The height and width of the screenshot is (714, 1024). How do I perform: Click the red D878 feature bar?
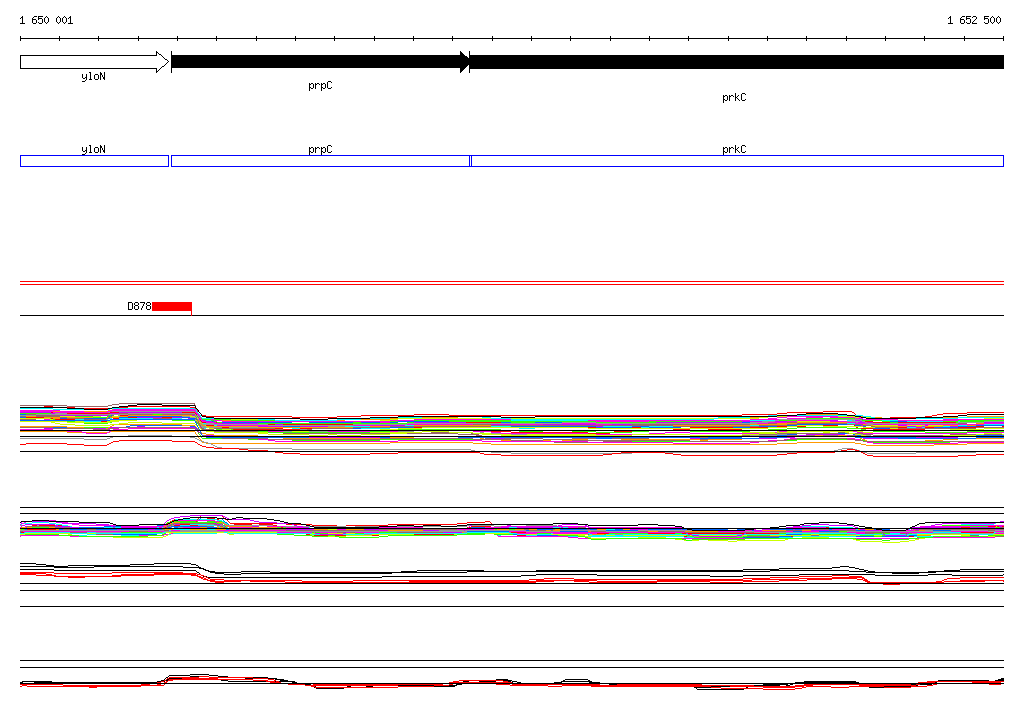point(171,306)
